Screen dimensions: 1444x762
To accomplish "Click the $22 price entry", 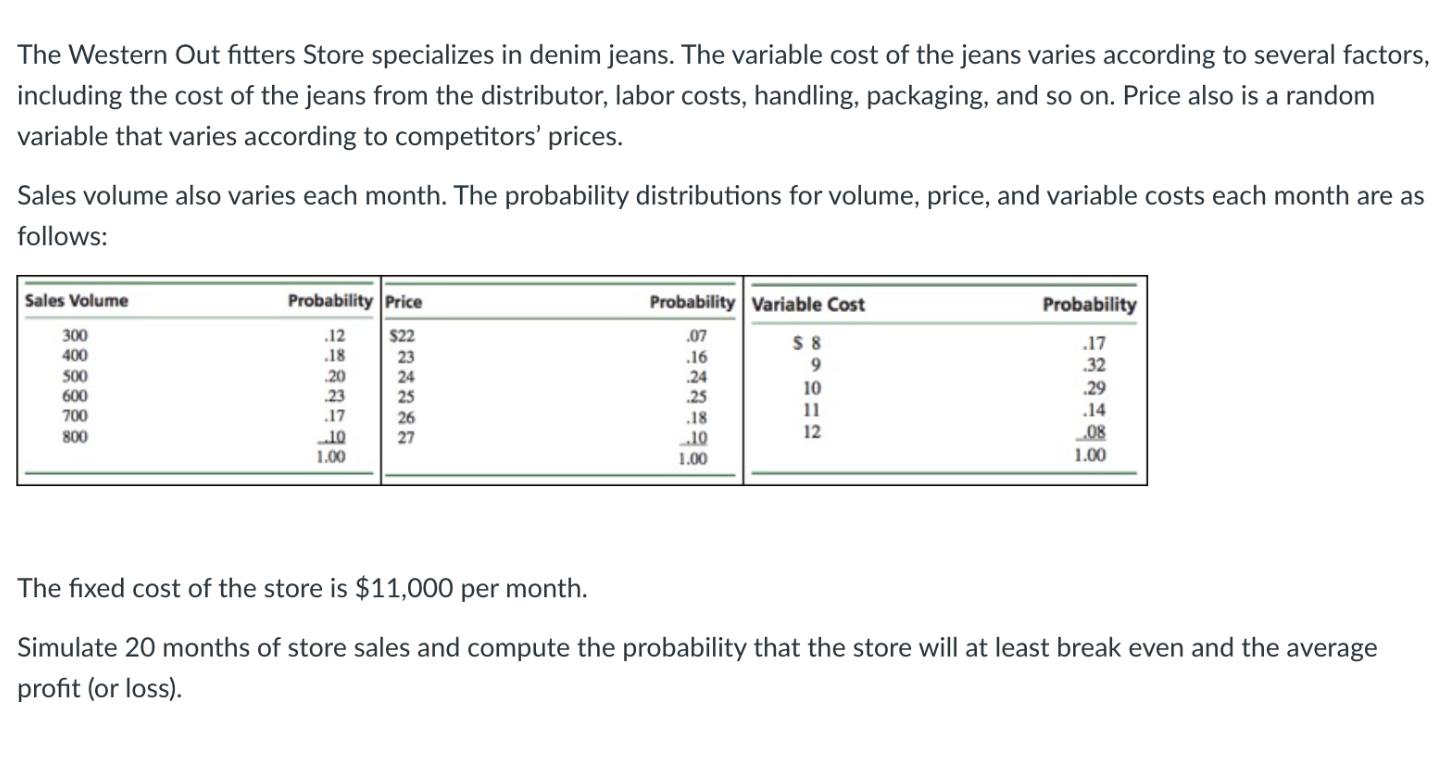I will [401, 337].
